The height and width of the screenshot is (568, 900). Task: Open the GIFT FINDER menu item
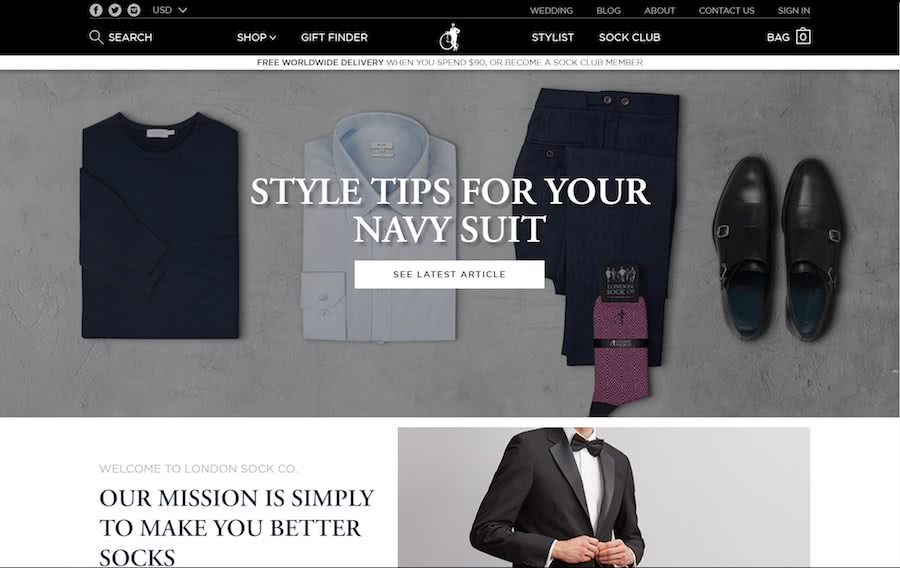coord(334,37)
